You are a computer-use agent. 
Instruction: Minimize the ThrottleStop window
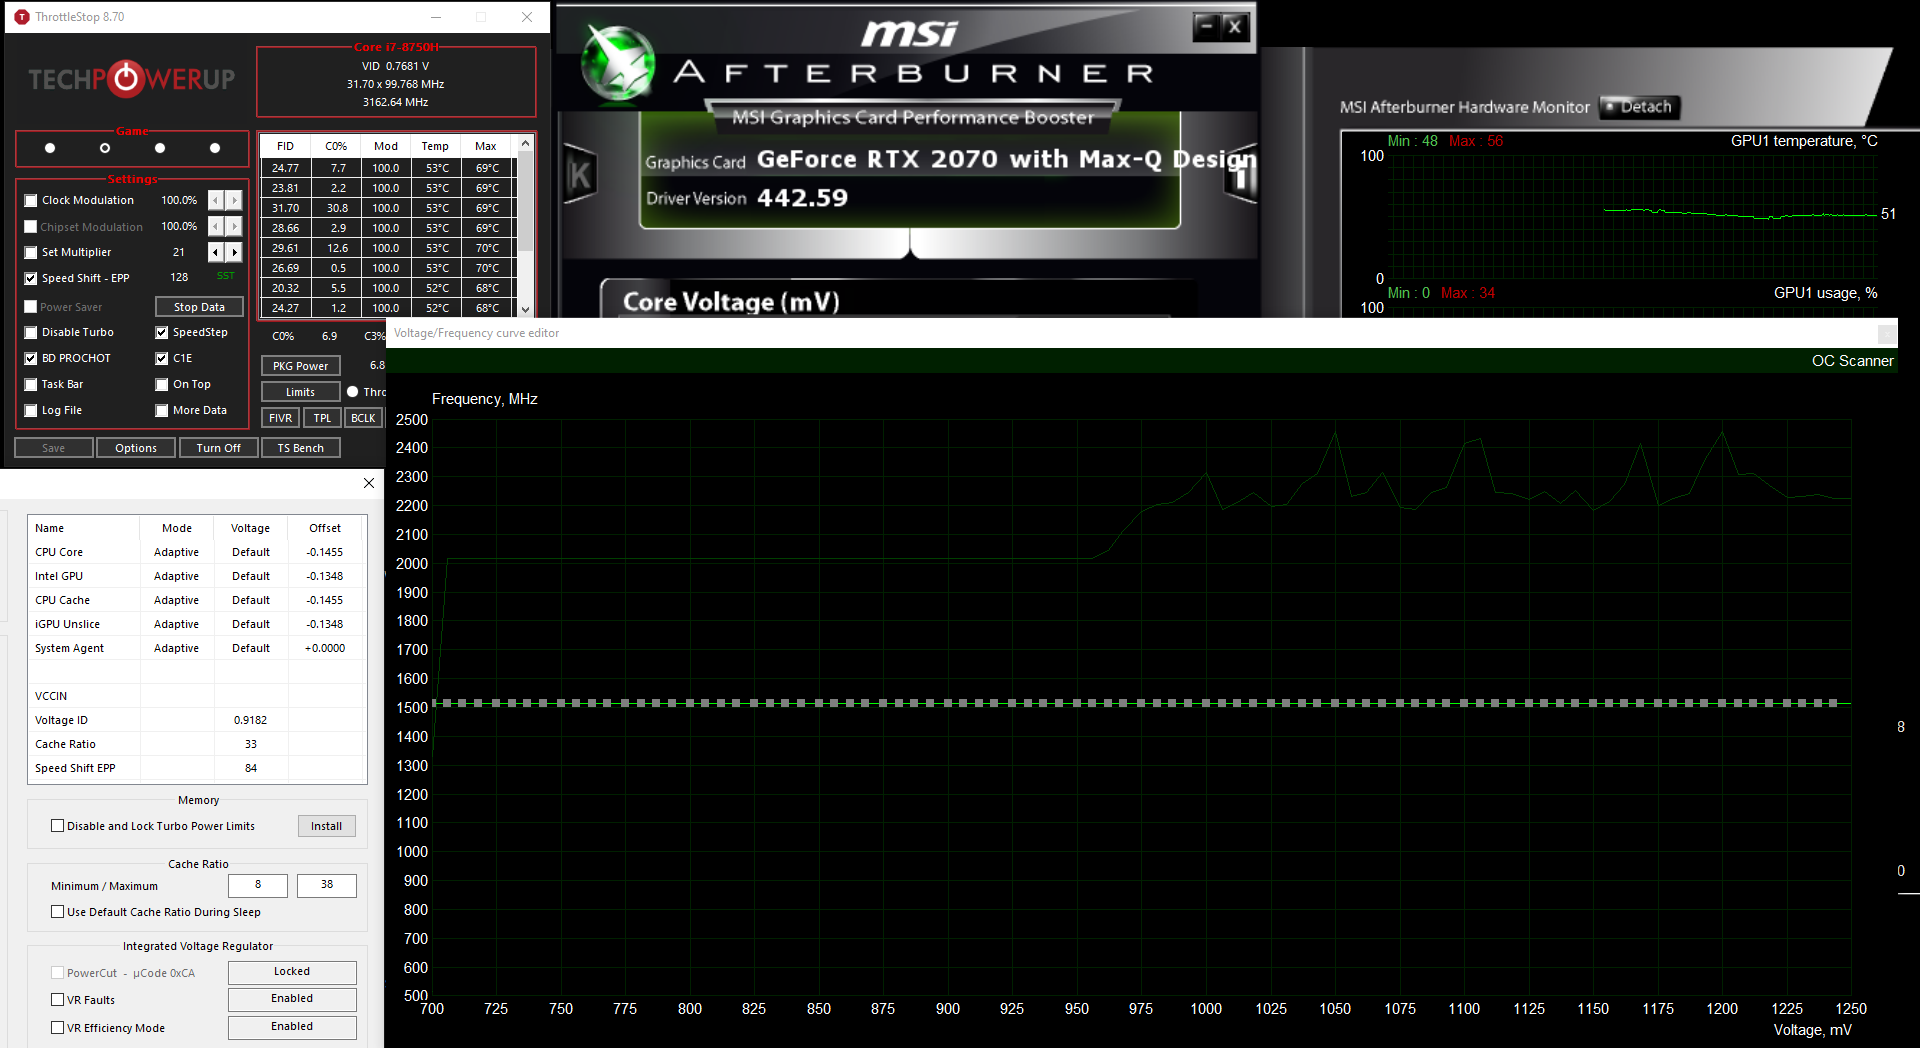436,17
